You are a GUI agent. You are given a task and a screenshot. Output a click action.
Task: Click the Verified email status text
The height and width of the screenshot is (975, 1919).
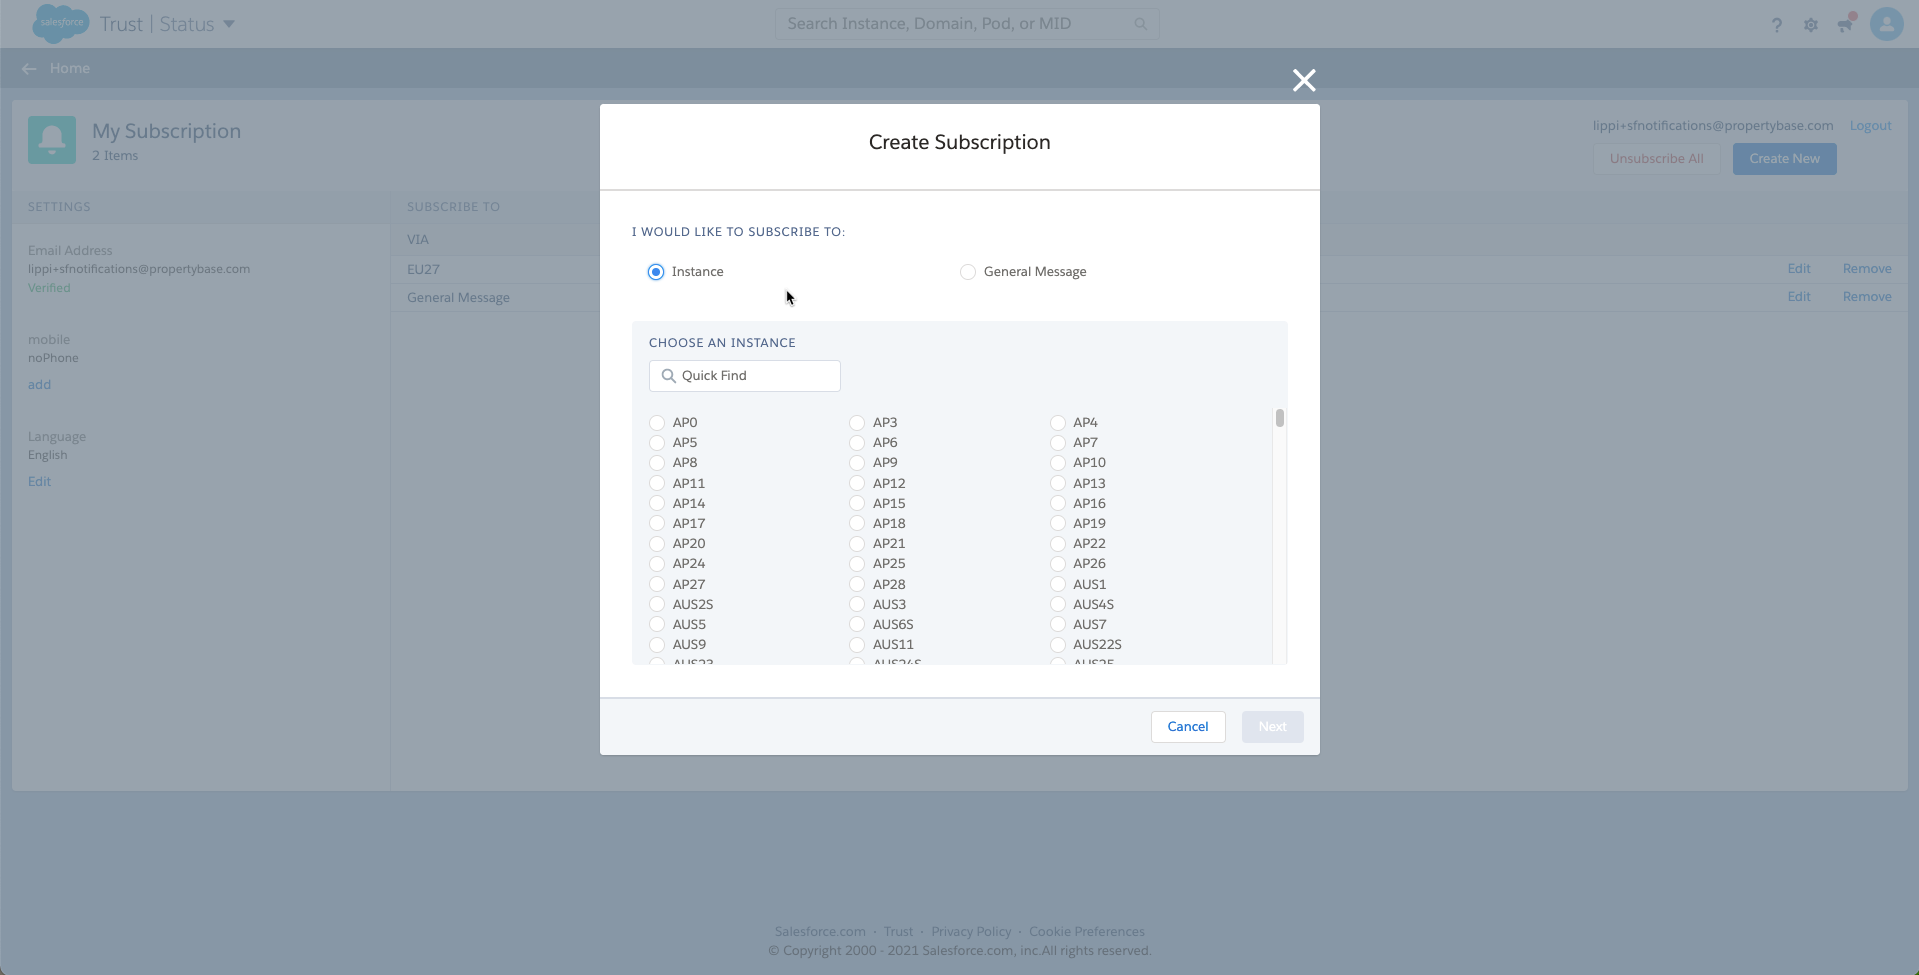point(49,288)
